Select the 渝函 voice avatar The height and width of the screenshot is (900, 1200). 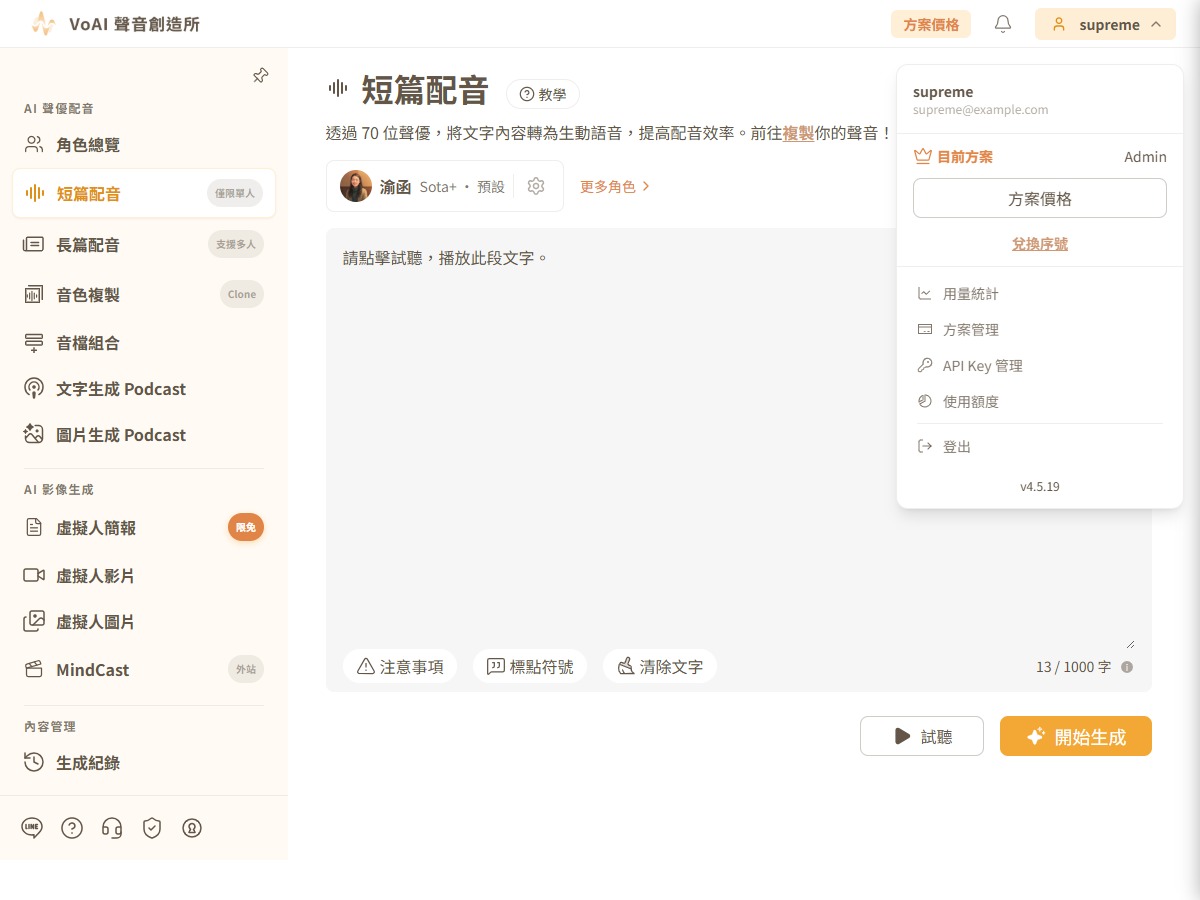pos(356,186)
